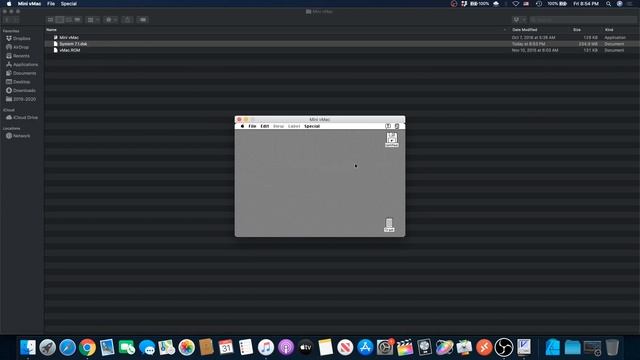This screenshot has height=360, width=640.
Task: Sort Finder list by Kind column
Action: point(609,30)
